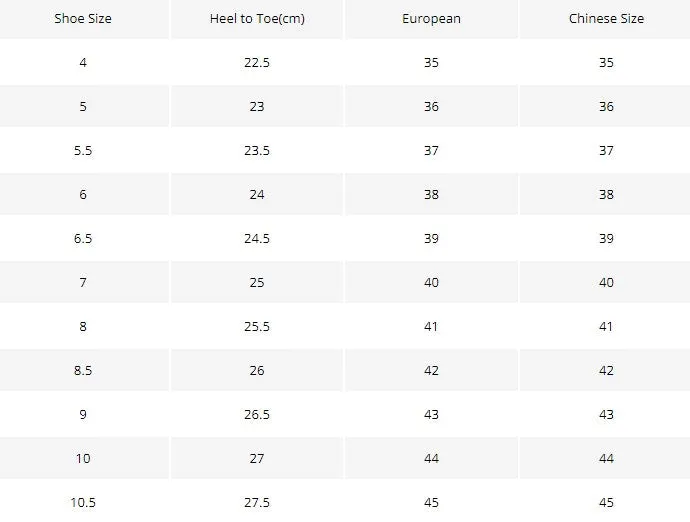Image resolution: width=690 pixels, height=522 pixels.
Task: Click shoe size 10 cell
Action: point(83,458)
